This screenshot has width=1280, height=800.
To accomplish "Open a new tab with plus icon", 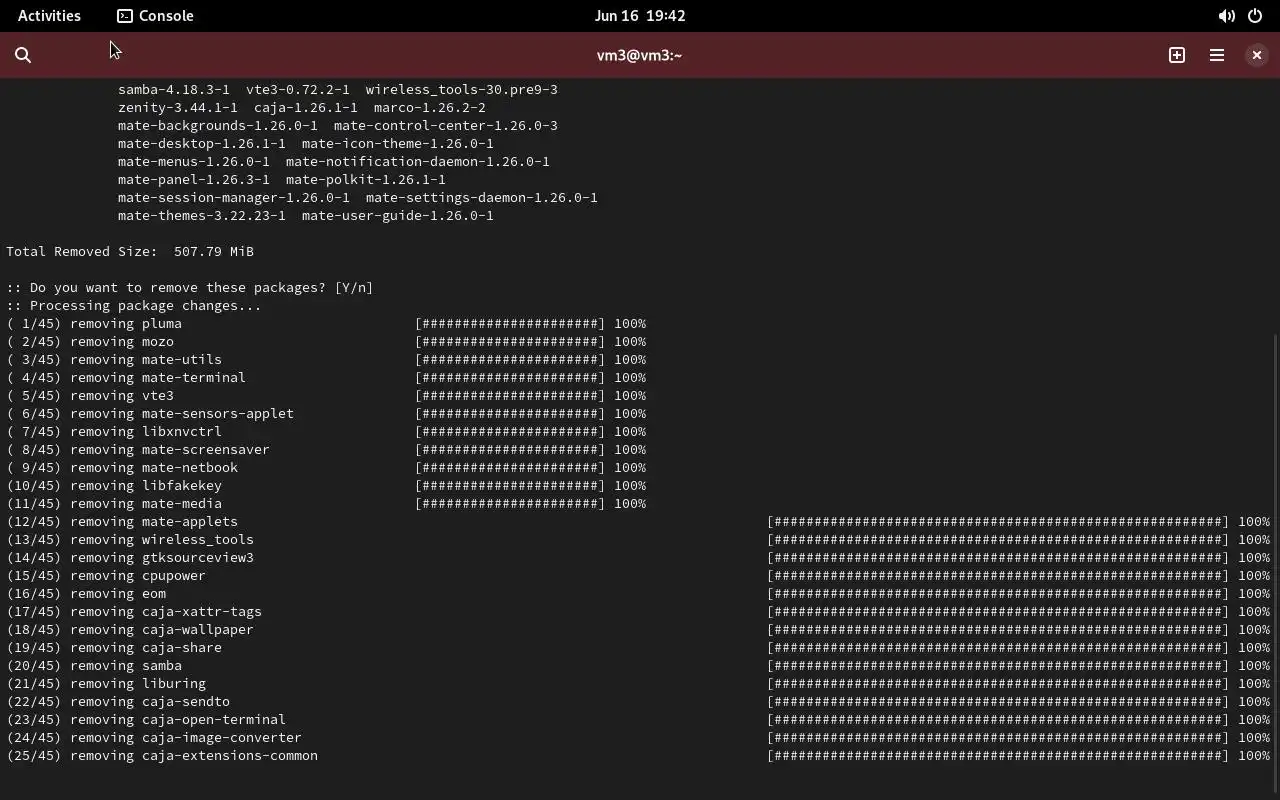I will point(1177,56).
